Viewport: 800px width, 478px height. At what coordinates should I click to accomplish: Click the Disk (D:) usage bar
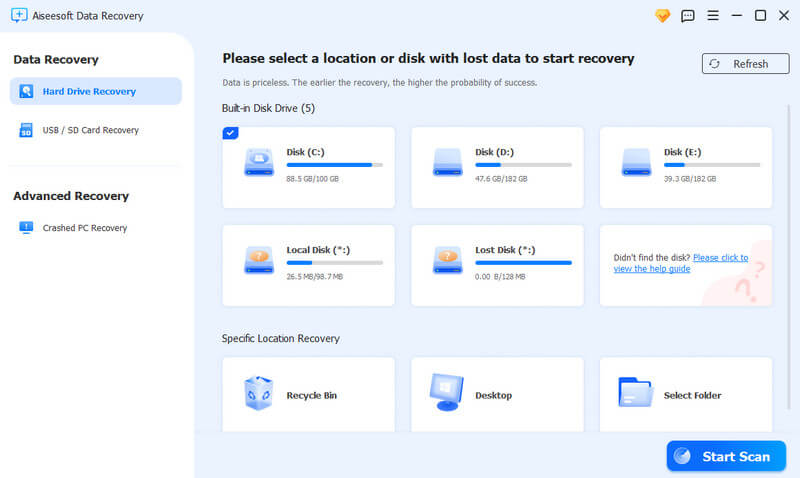click(523, 165)
